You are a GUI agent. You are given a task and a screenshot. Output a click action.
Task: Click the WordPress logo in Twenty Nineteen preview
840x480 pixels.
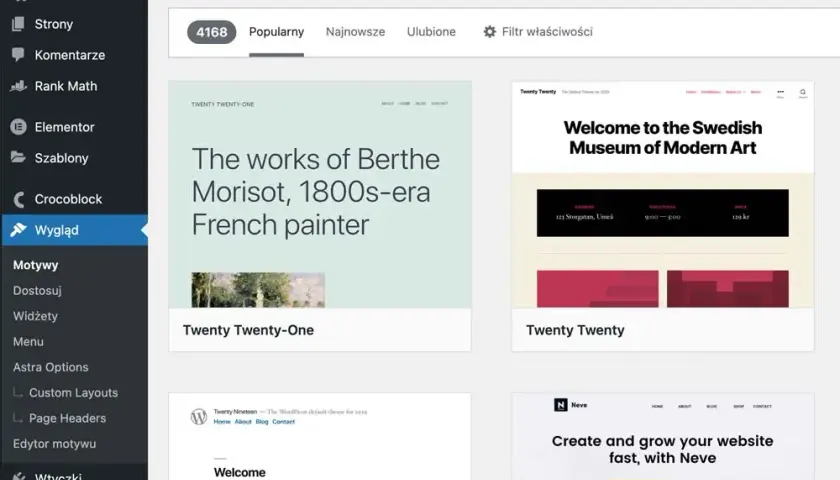199,416
